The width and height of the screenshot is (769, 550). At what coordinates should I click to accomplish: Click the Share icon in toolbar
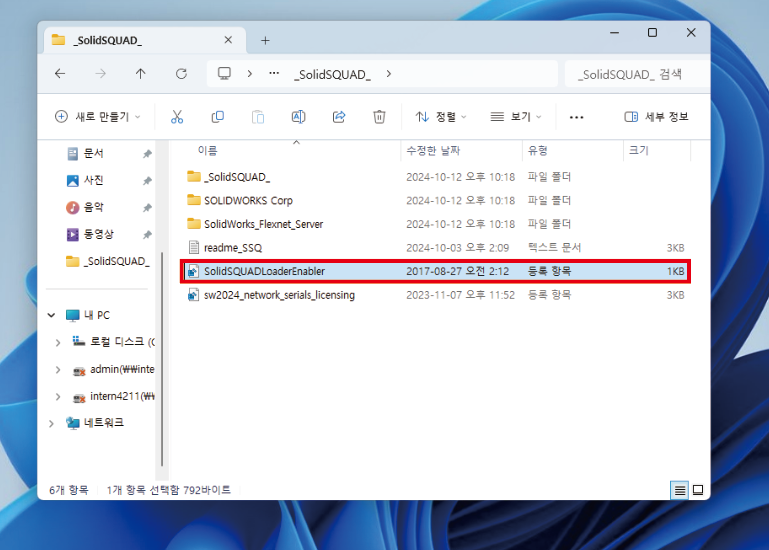(339, 117)
